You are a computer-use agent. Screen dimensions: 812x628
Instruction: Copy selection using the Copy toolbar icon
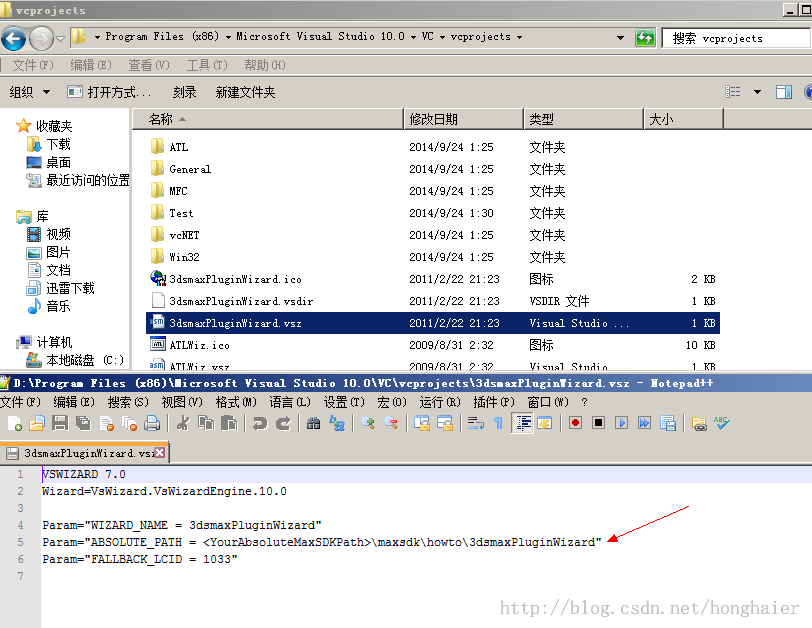click(x=206, y=423)
